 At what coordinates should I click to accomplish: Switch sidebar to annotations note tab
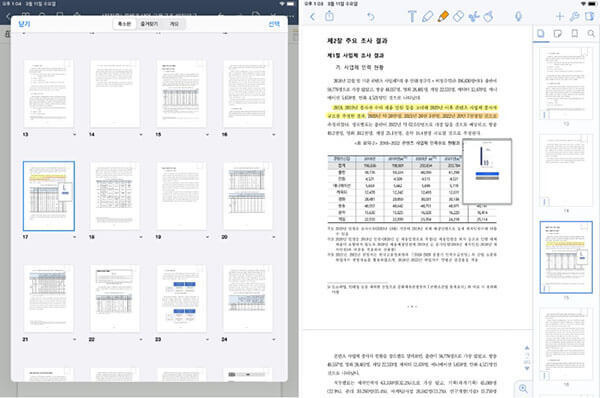tap(558, 34)
